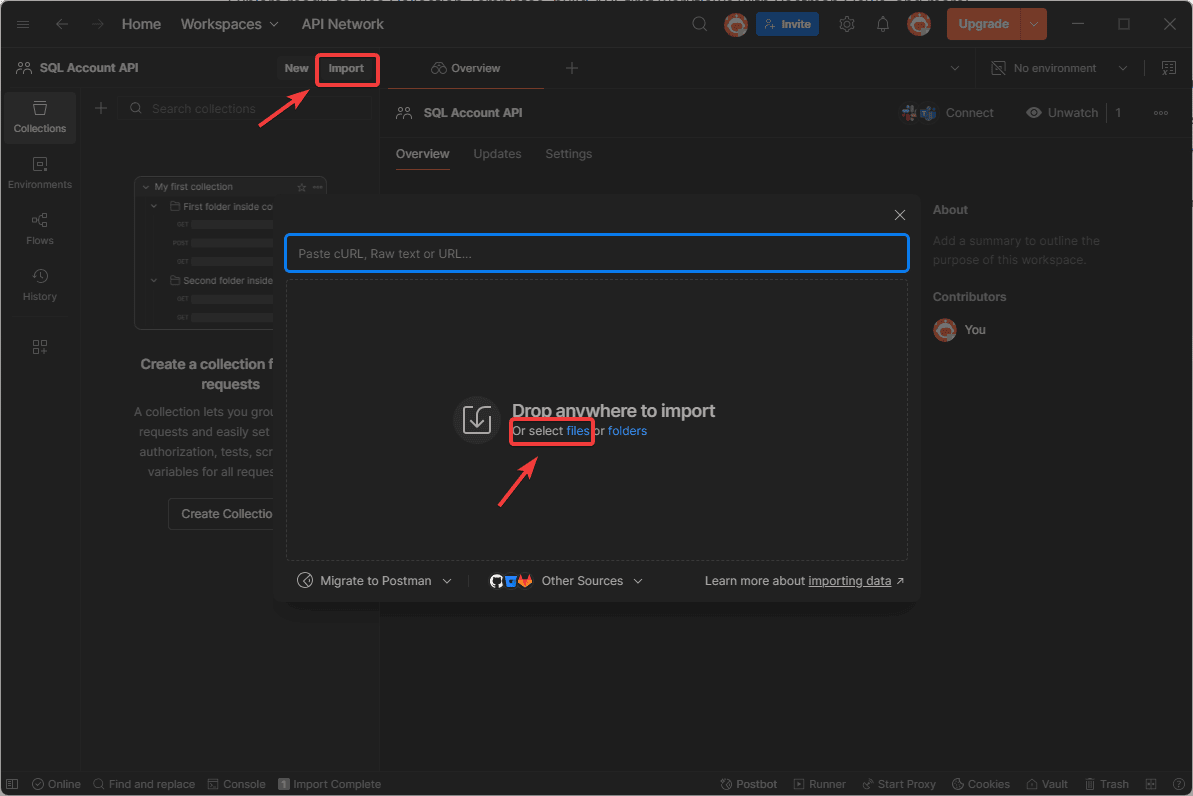Open the No environment selector

1059,68
